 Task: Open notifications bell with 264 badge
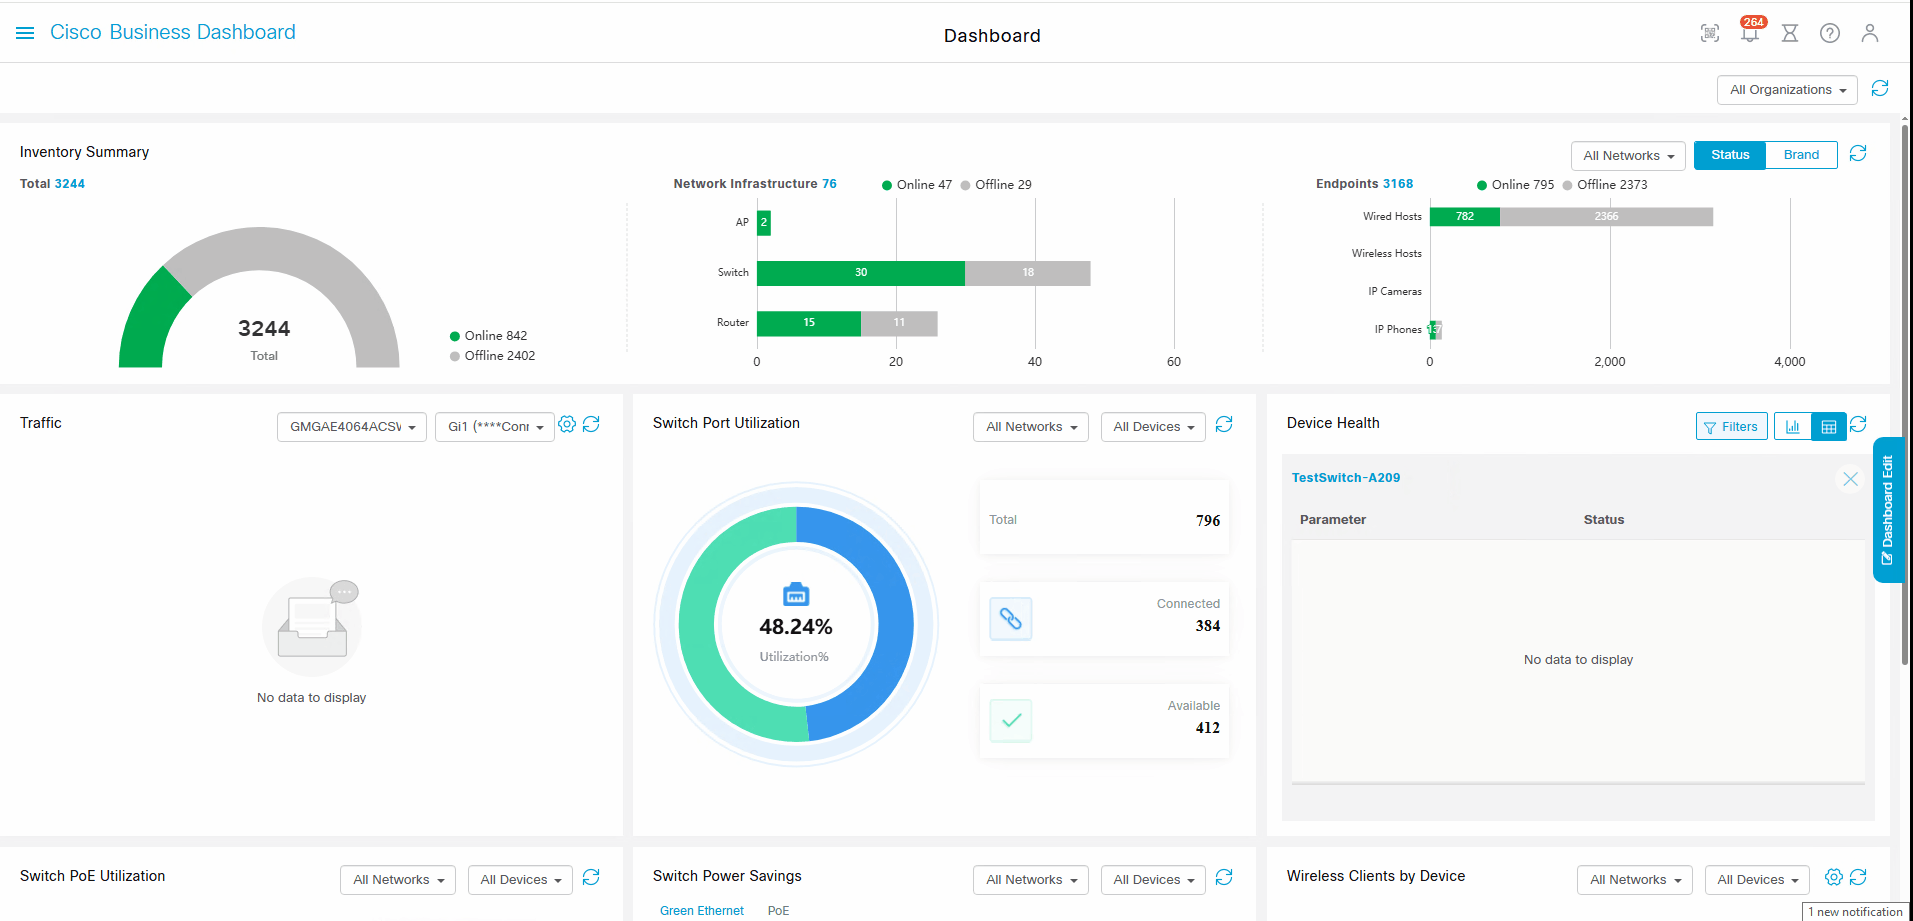[1750, 33]
